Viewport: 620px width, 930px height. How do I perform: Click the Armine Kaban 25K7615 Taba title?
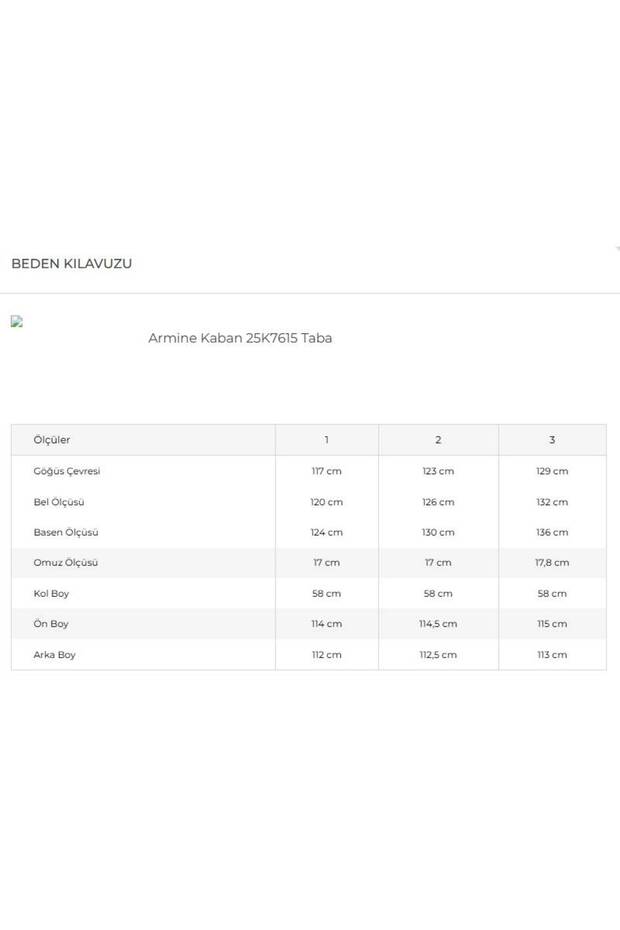pyautogui.click(x=240, y=338)
